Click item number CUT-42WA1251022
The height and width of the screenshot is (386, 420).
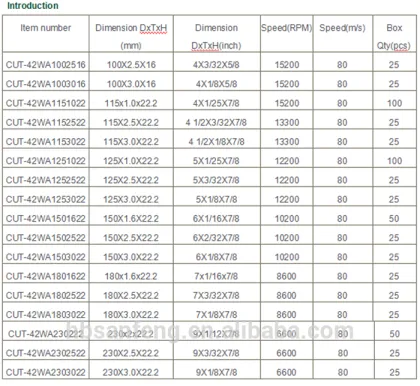(x=46, y=161)
